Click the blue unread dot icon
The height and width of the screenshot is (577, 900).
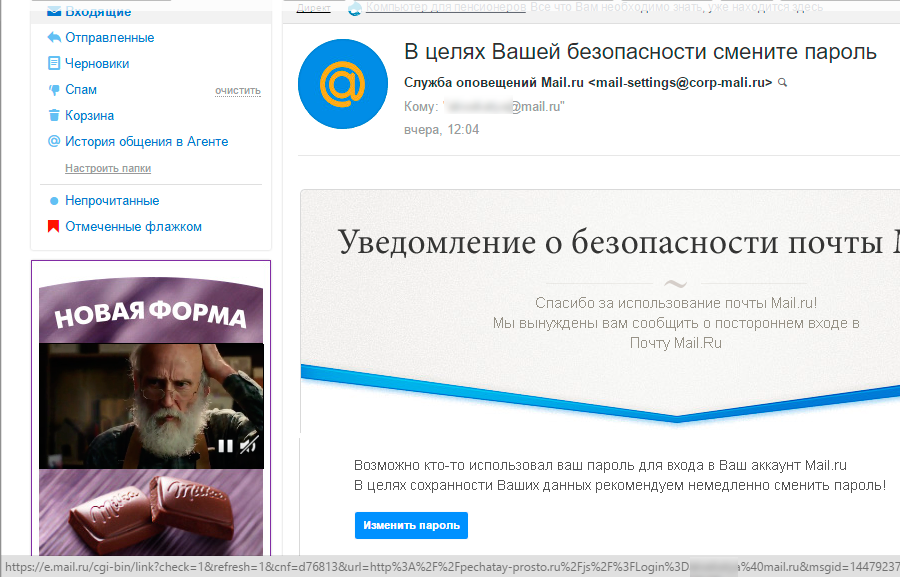click(54, 201)
